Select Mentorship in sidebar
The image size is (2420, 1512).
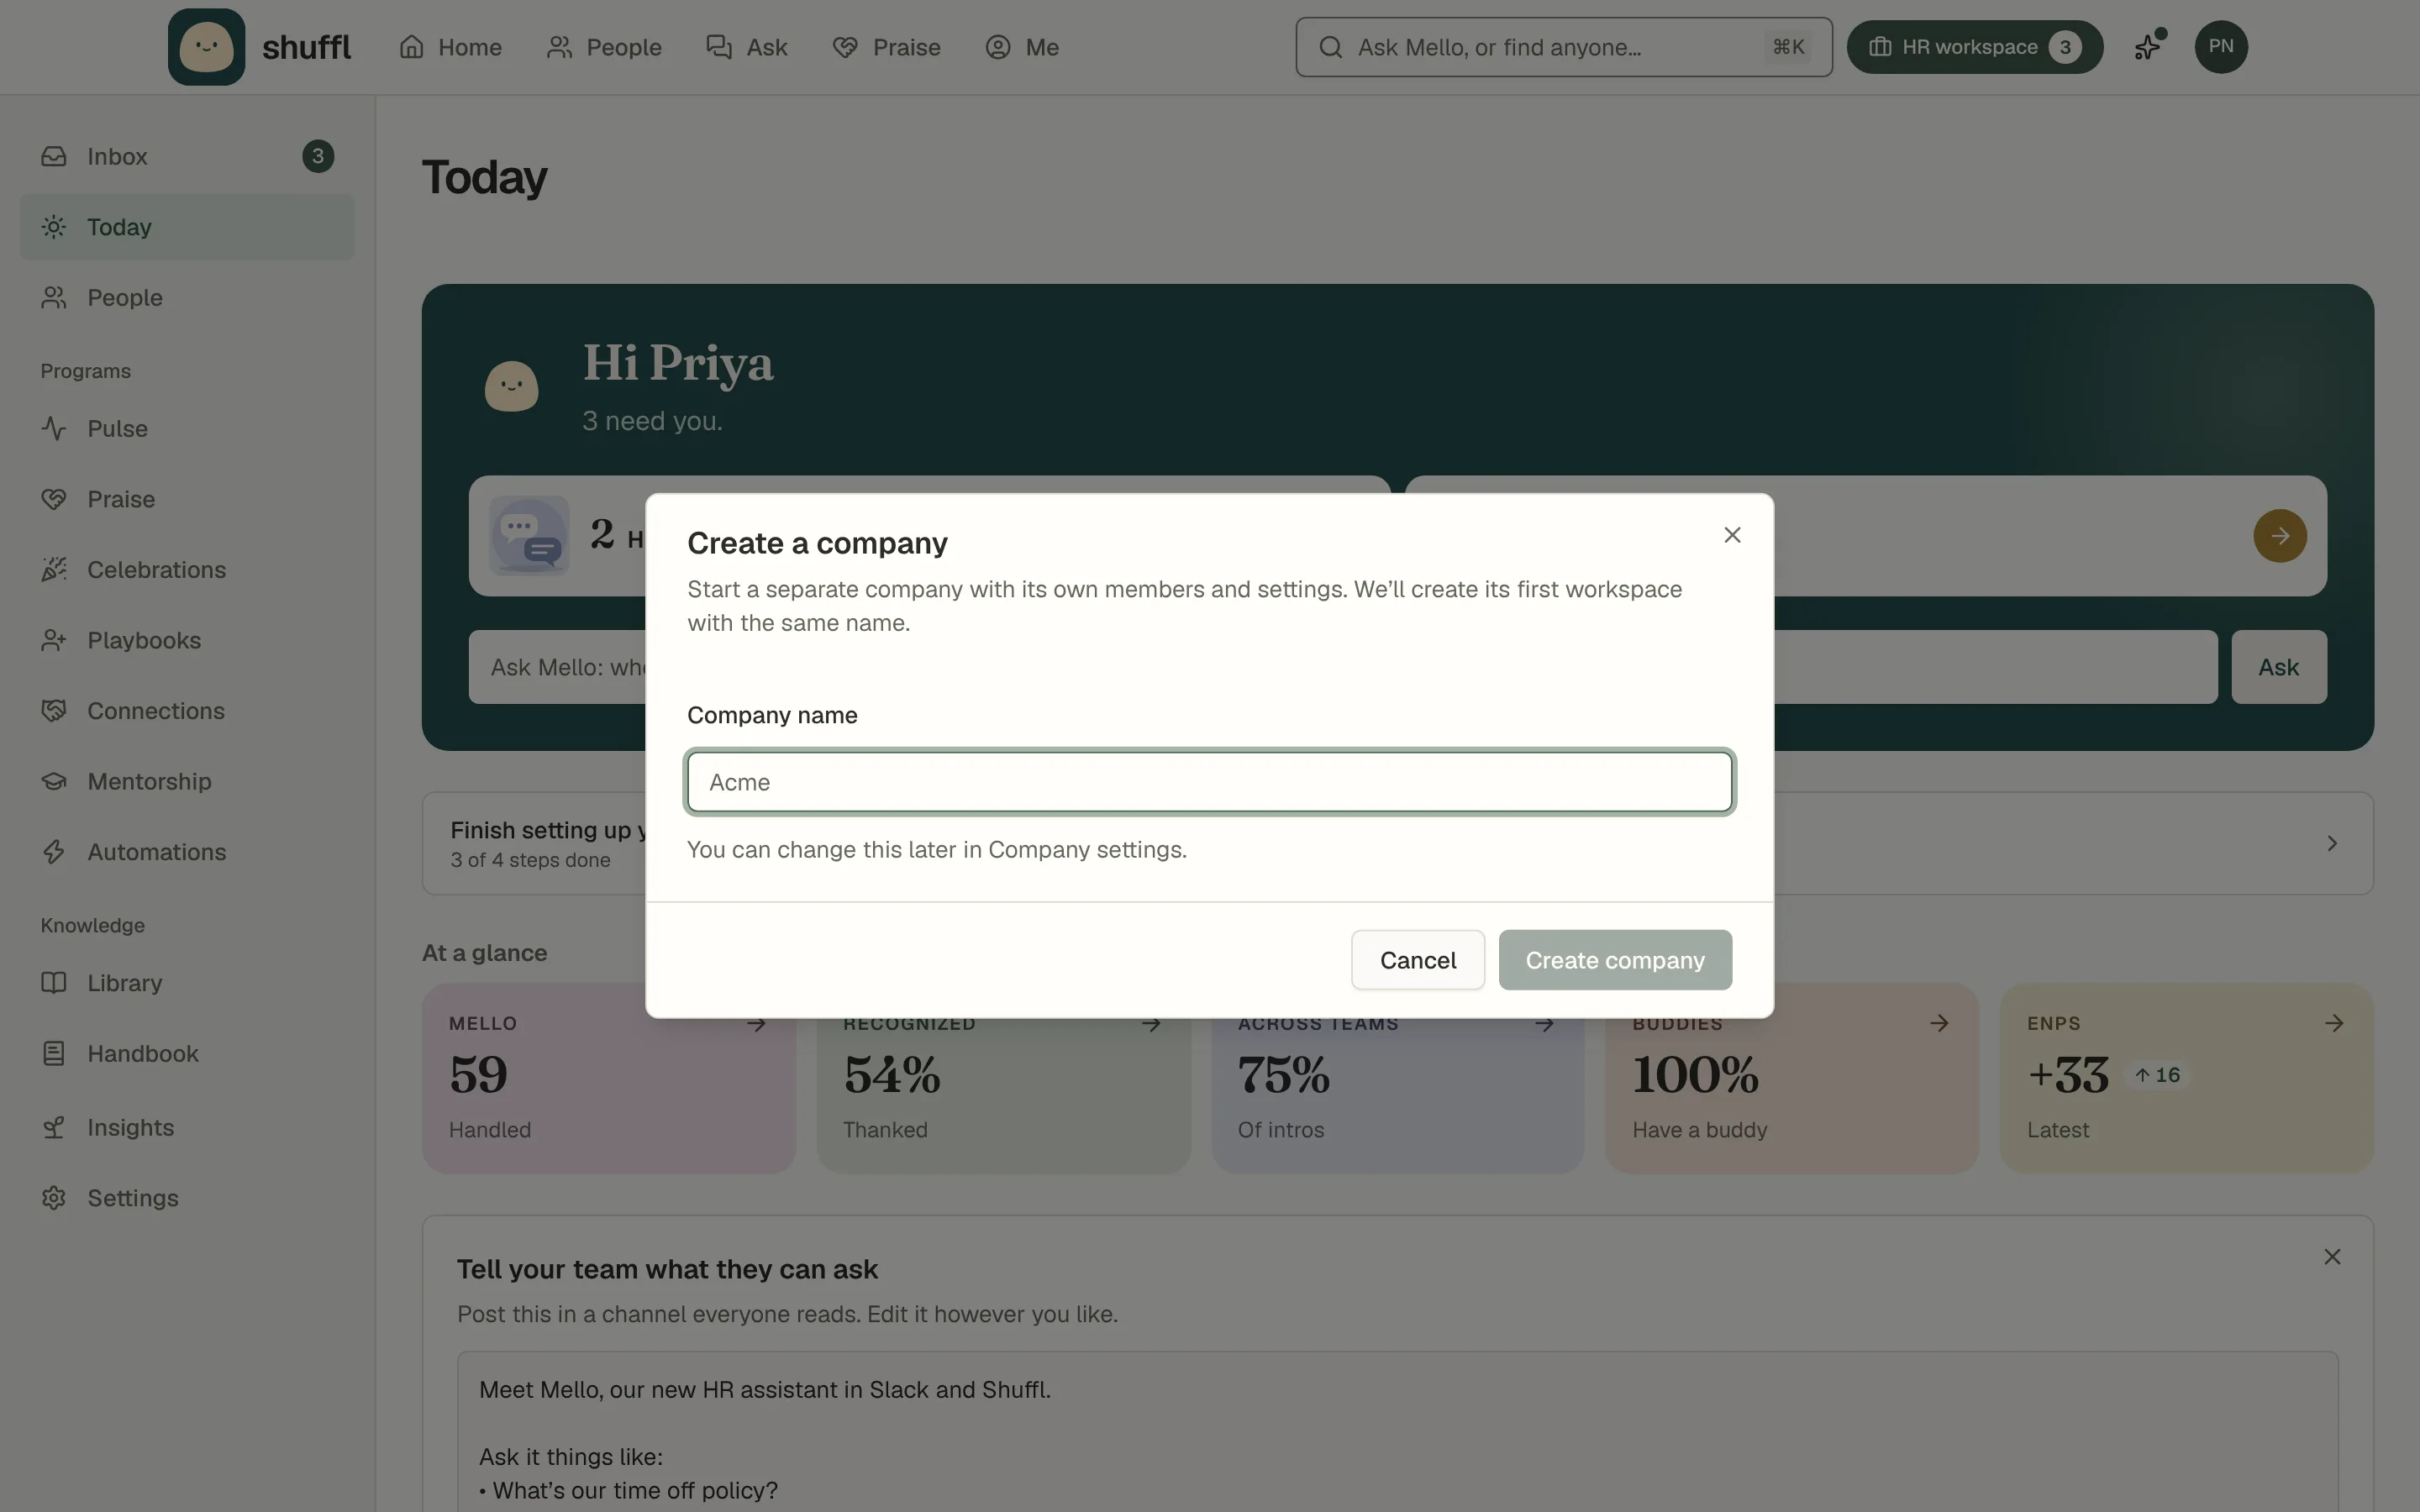click(x=187, y=781)
